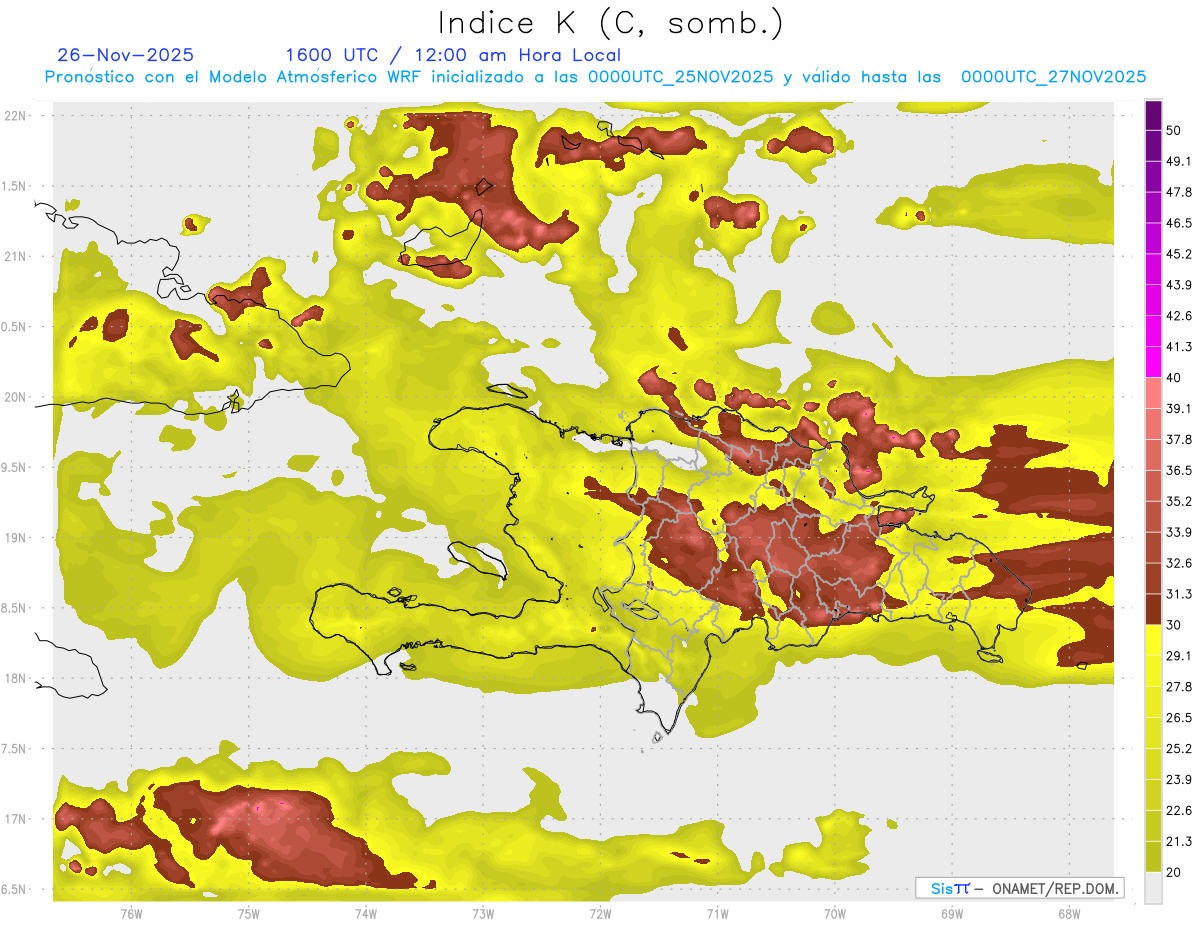Click colorbar value "35.2"
The width and height of the screenshot is (1200, 927).
[1179, 501]
